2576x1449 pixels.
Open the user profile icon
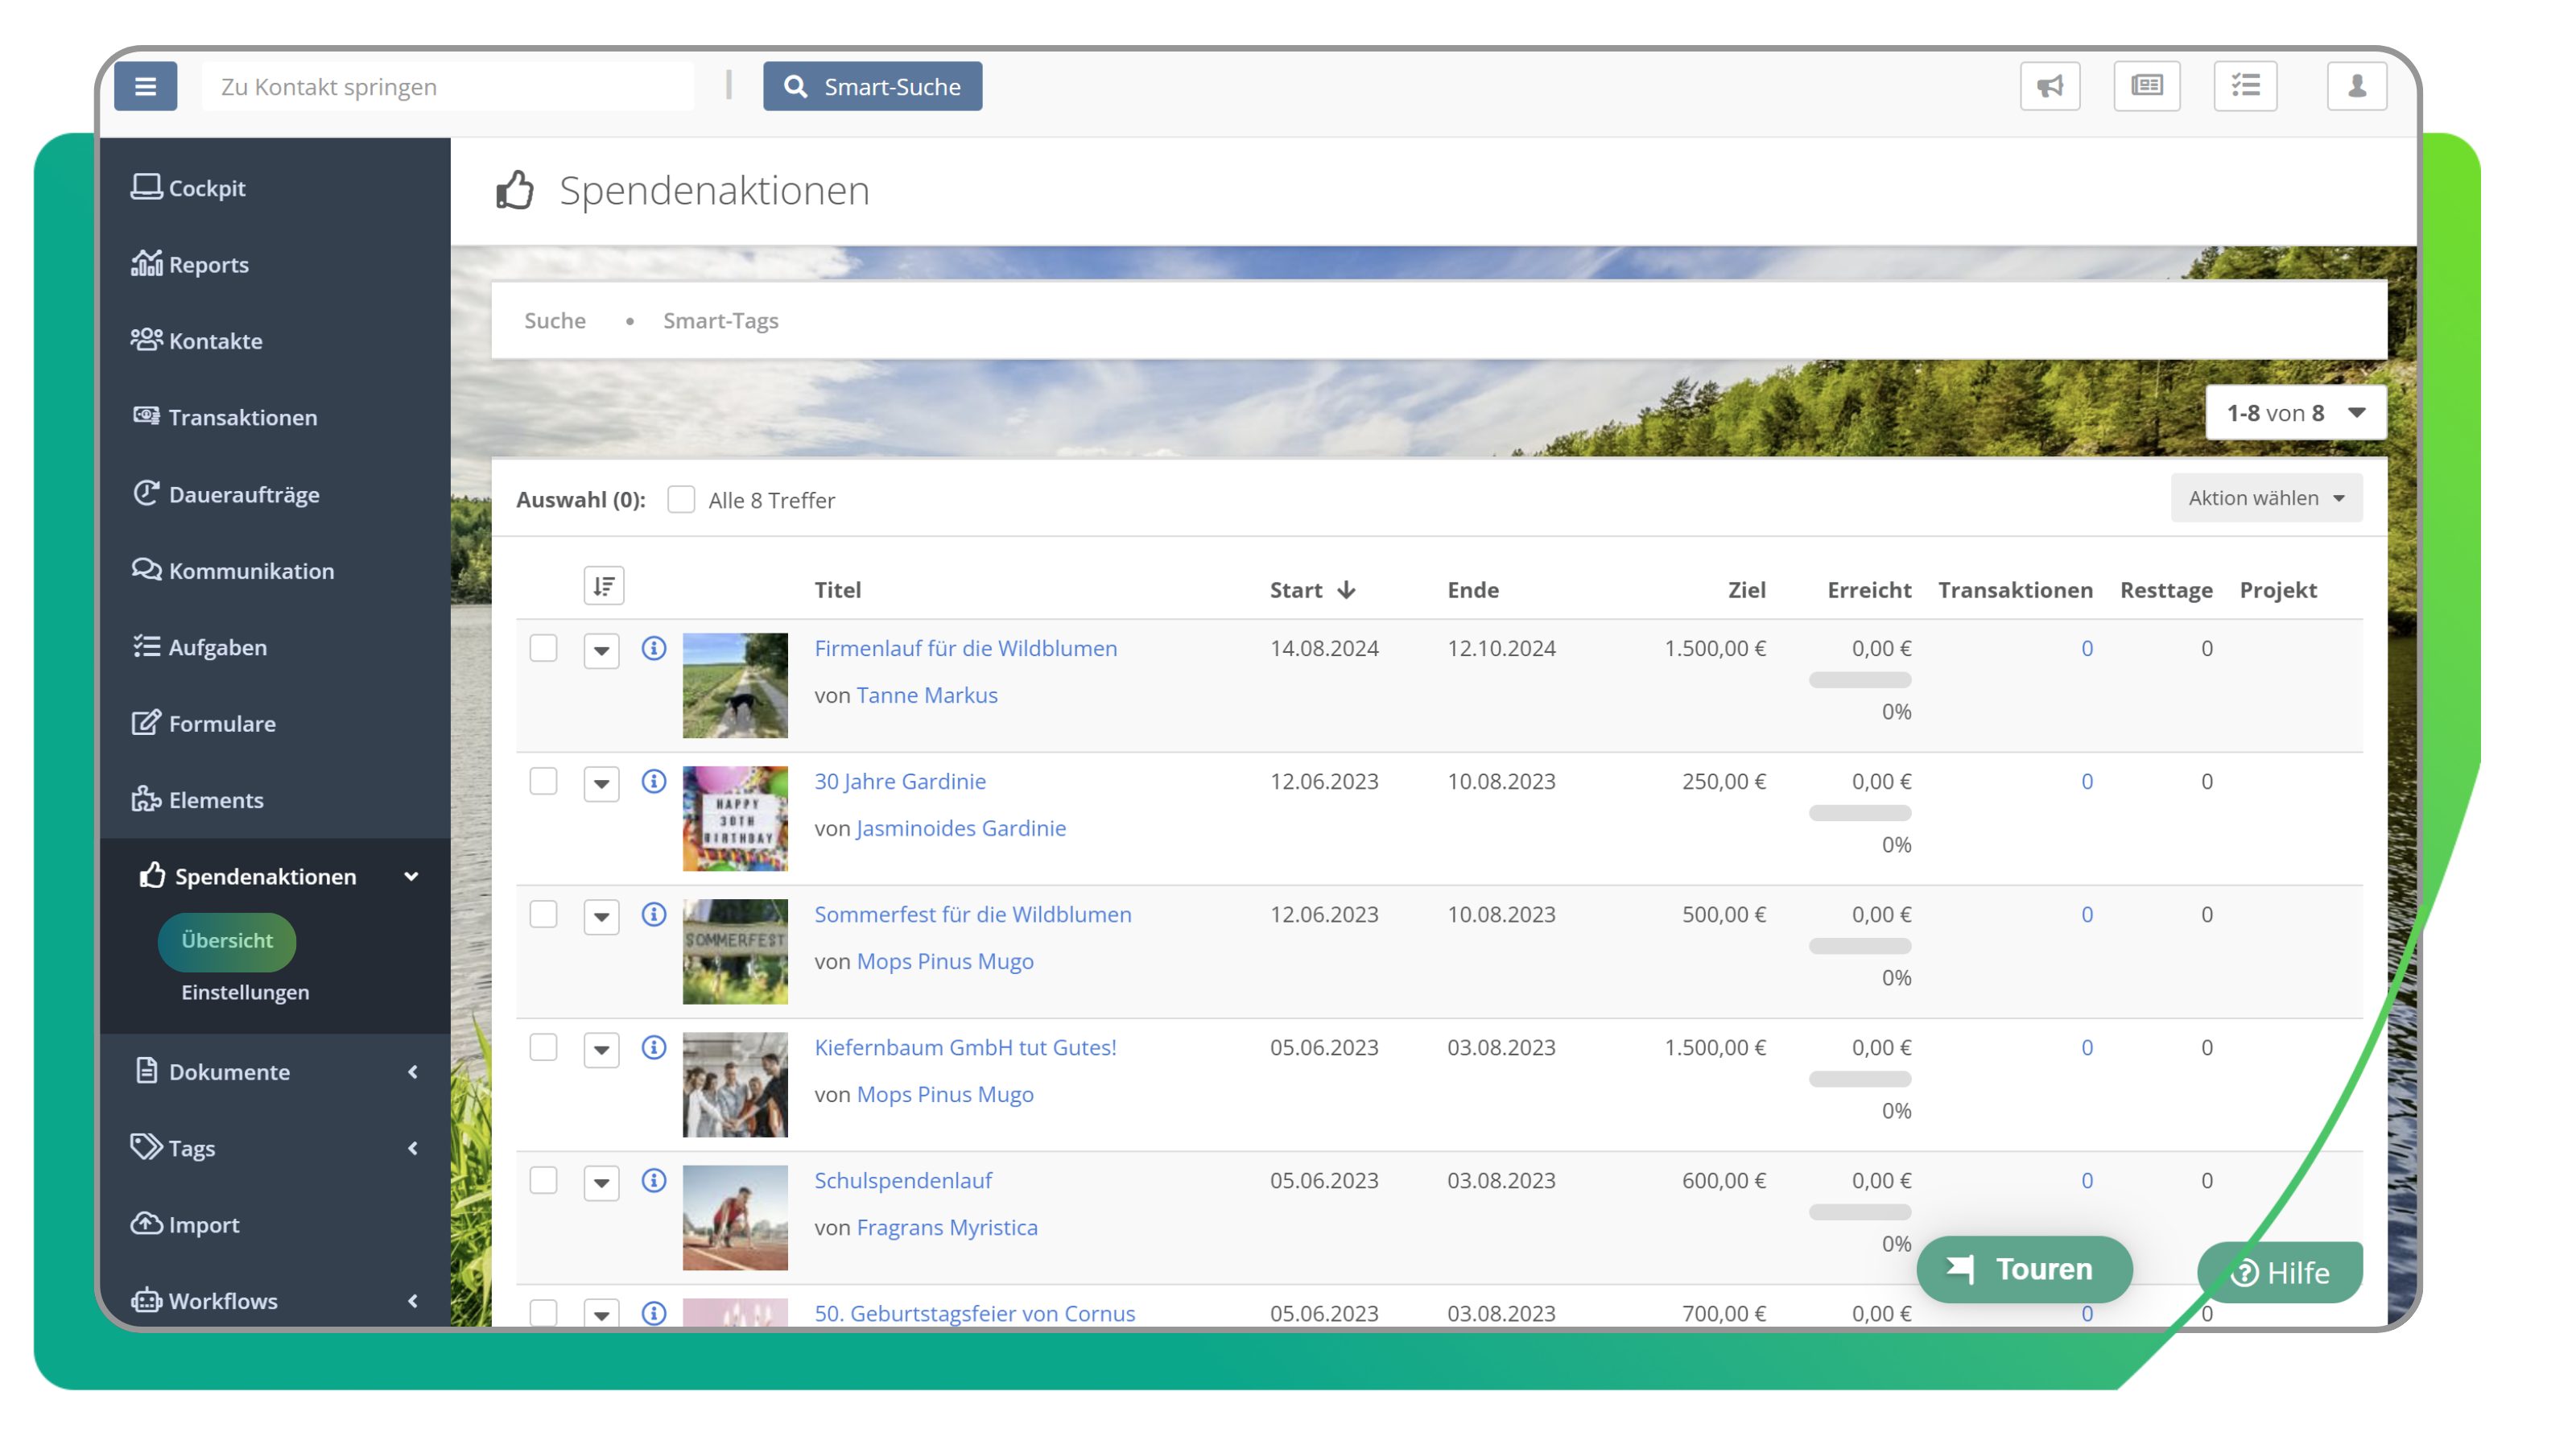(x=2356, y=86)
